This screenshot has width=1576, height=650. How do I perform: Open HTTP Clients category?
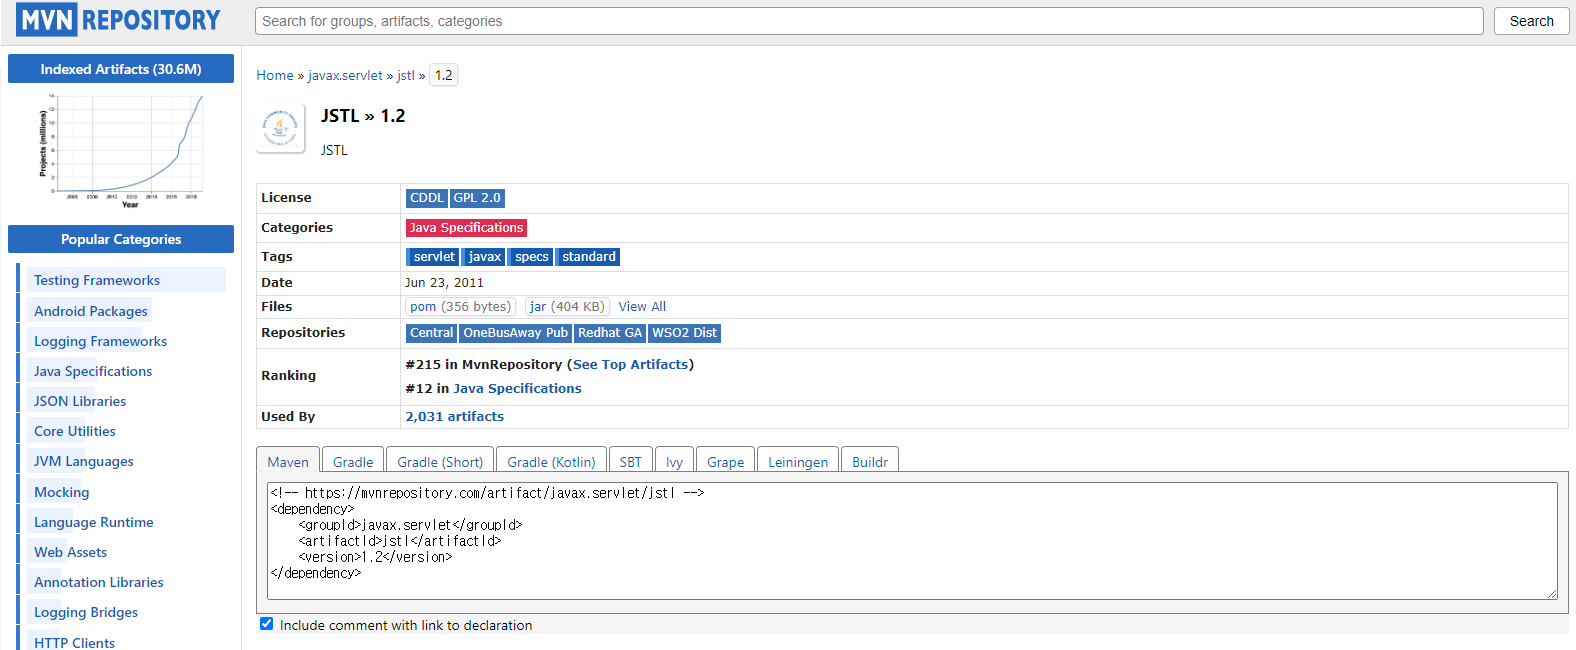pos(75,642)
